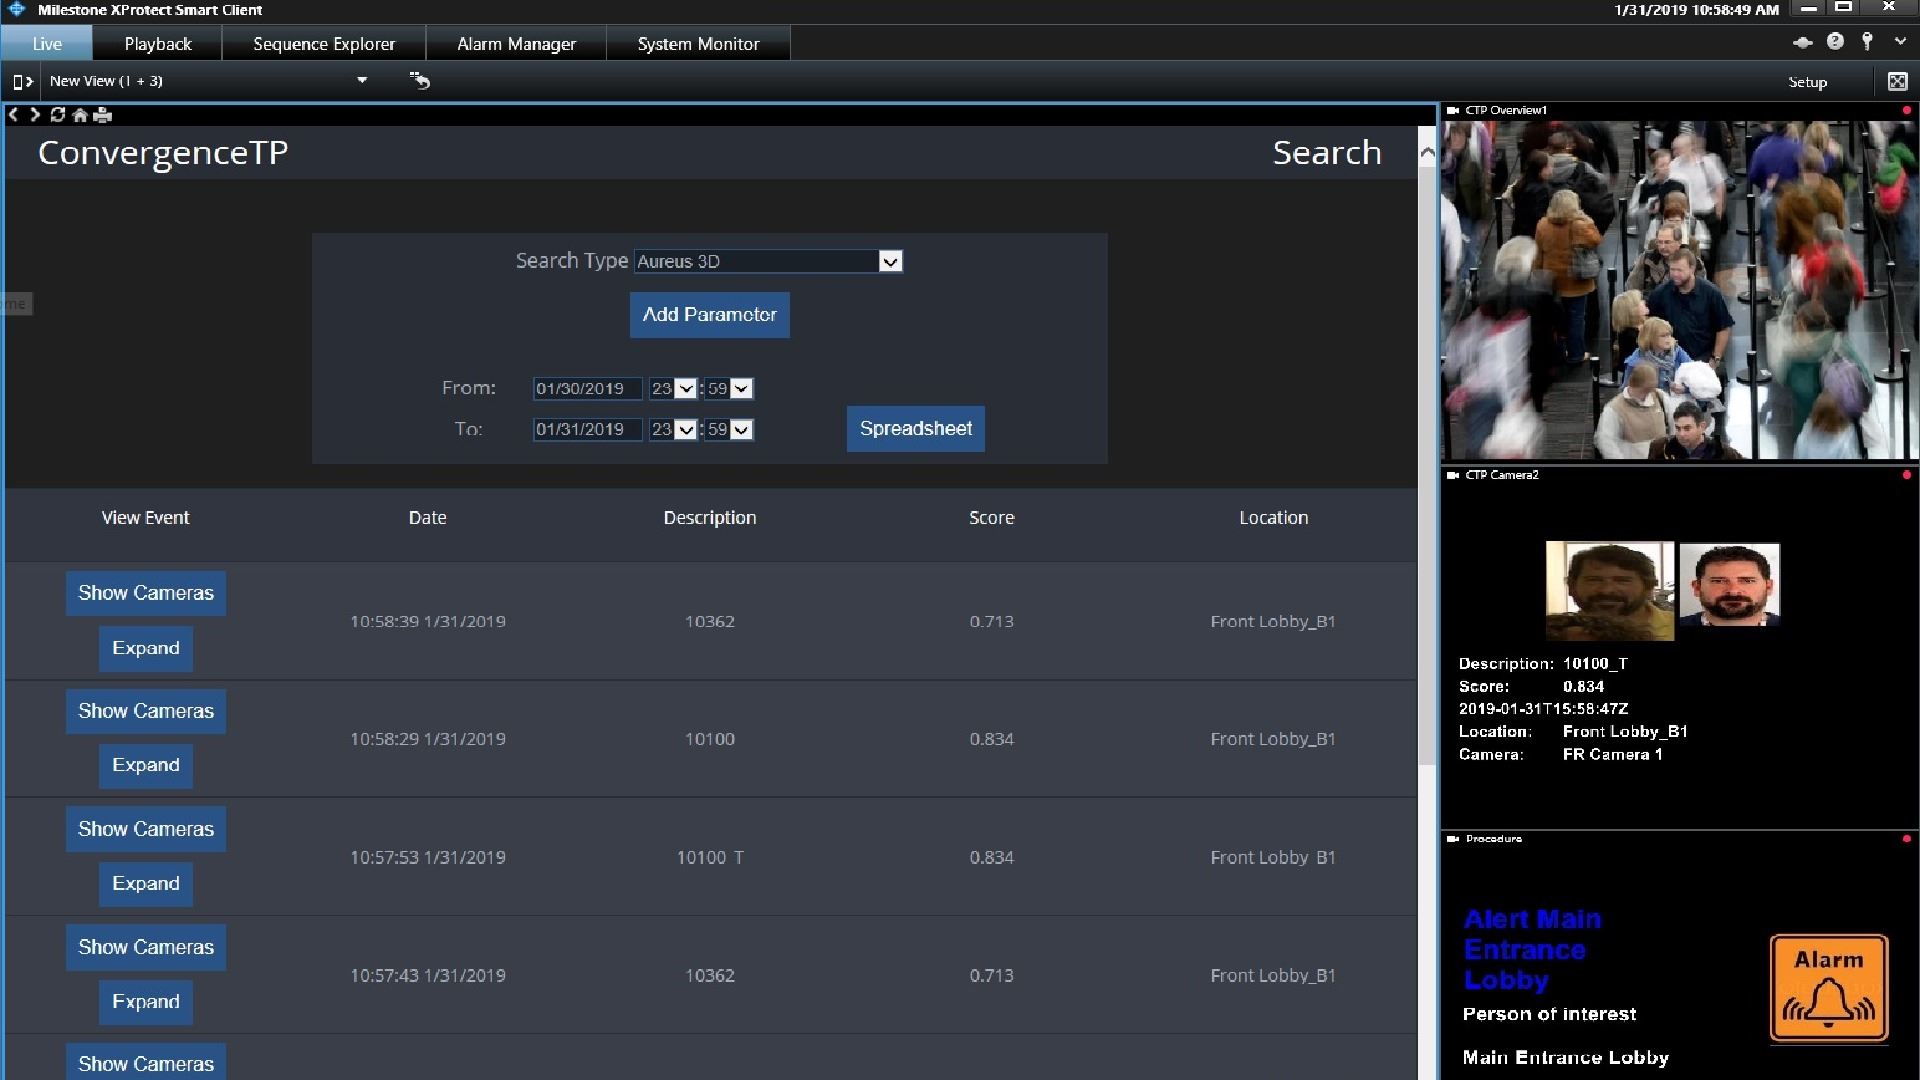Expand the 10:58:29 event row
1920x1080 pixels.
pyautogui.click(x=146, y=766)
